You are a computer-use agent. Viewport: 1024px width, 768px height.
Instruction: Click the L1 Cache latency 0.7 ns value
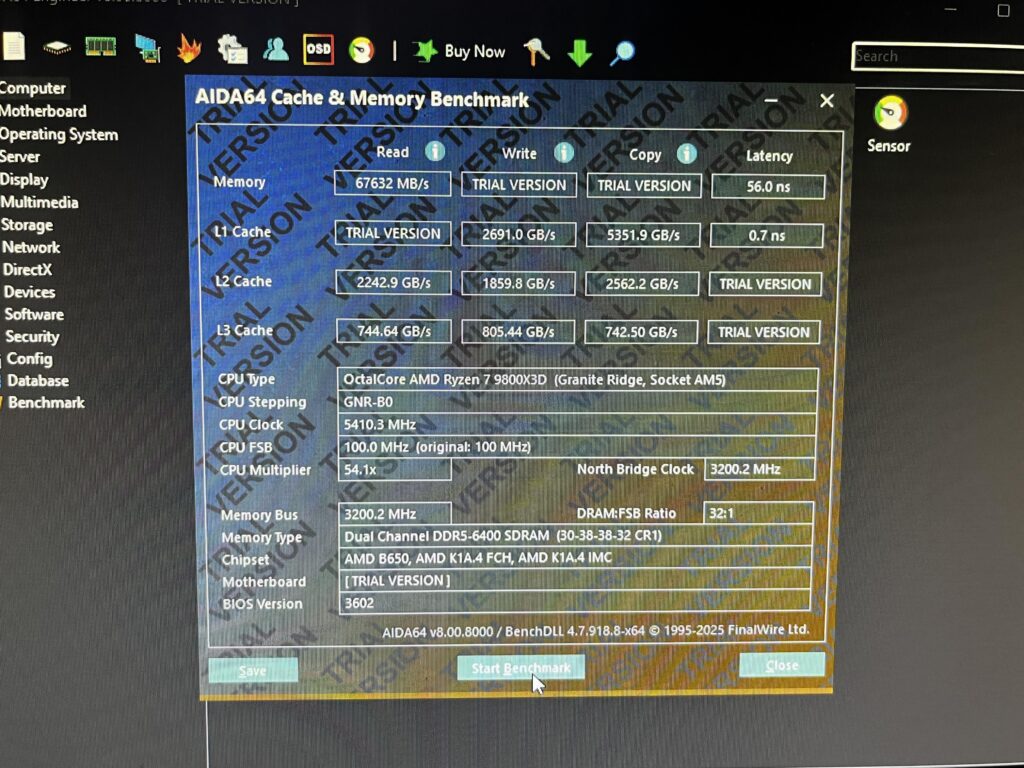[x=767, y=236]
